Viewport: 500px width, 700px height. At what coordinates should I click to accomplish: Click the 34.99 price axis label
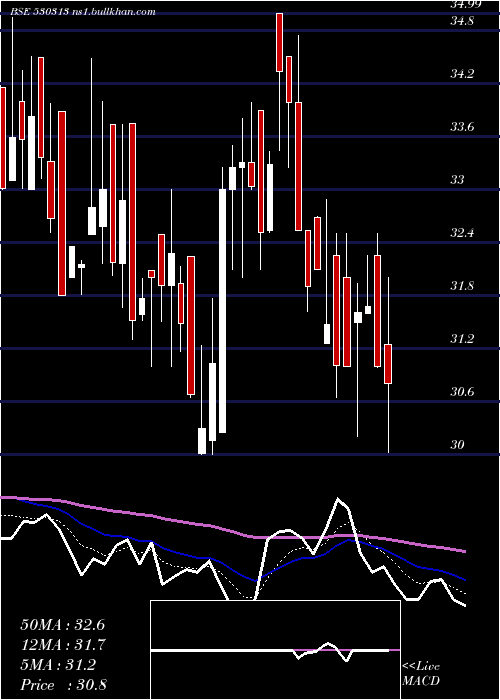(x=466, y=4)
